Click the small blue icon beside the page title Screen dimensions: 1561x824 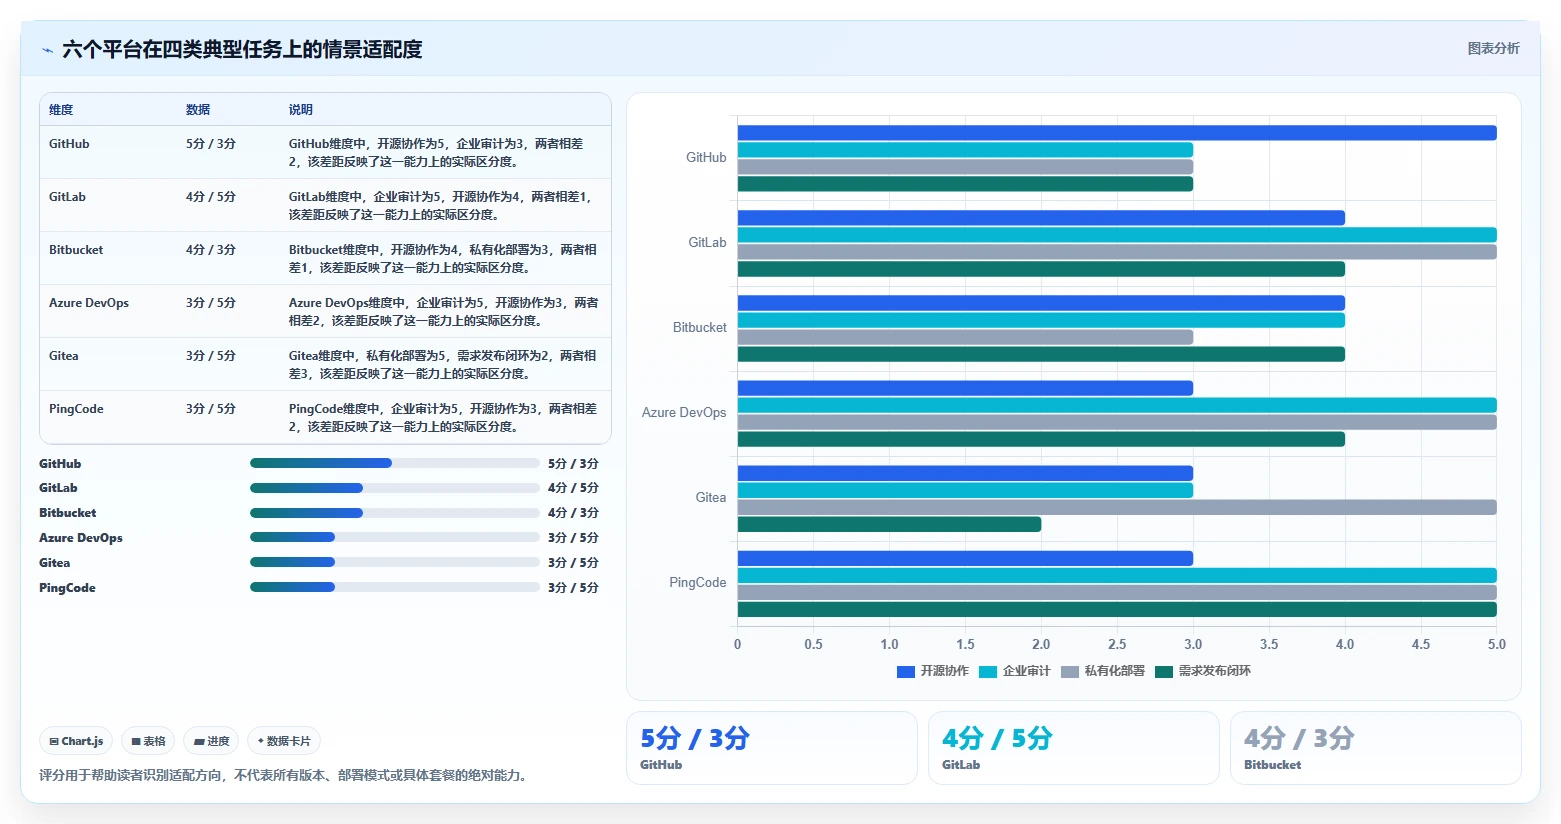click(47, 50)
